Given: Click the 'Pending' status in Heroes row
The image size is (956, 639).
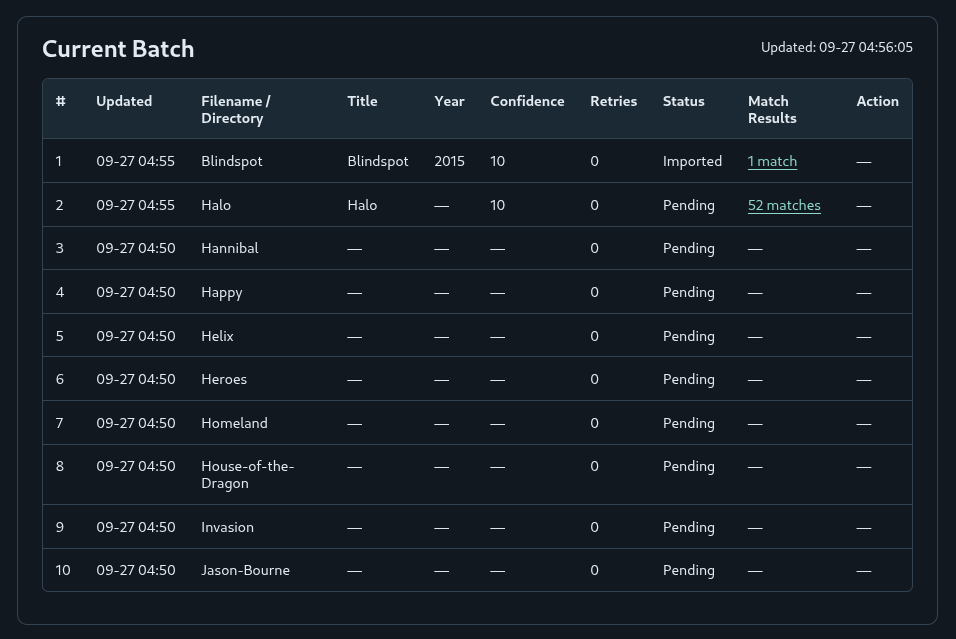Looking at the screenshot, I should [x=688, y=379].
